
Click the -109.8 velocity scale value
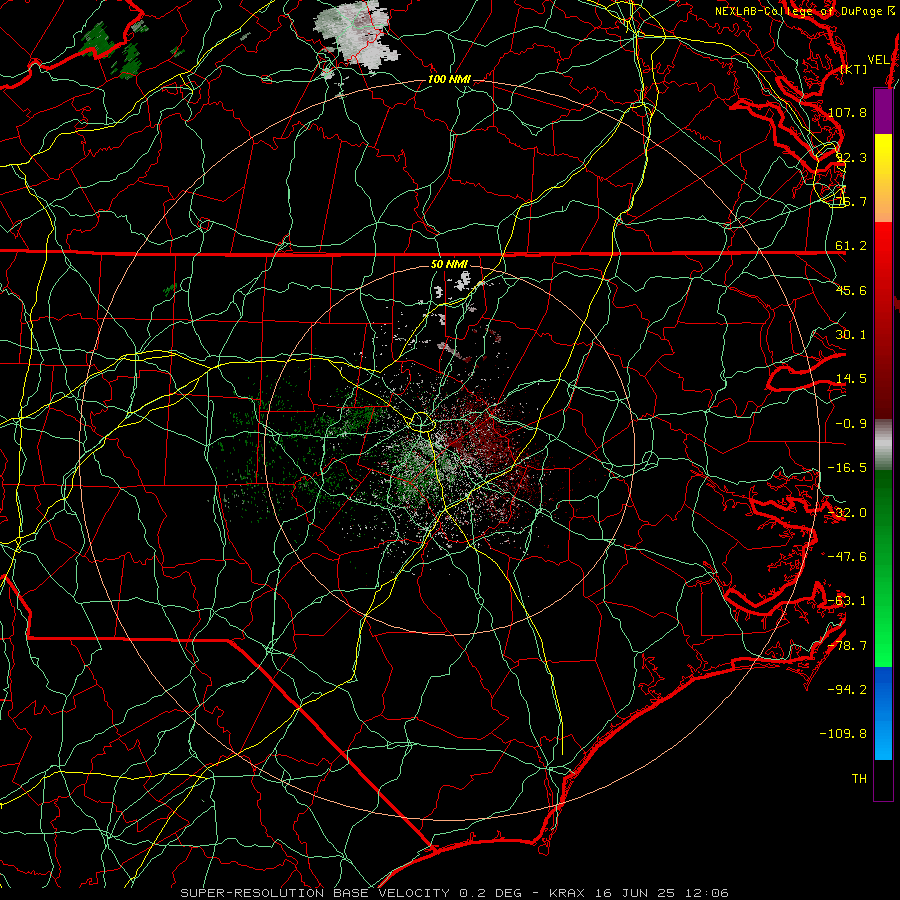click(x=843, y=734)
